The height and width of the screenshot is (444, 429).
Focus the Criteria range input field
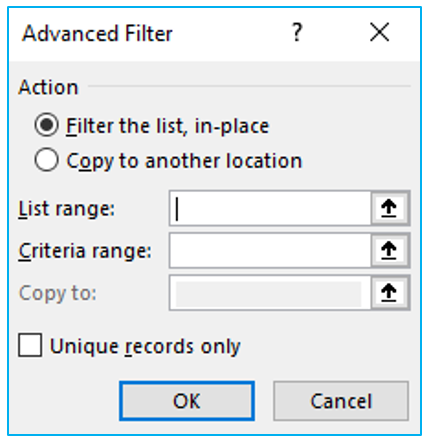coord(270,251)
